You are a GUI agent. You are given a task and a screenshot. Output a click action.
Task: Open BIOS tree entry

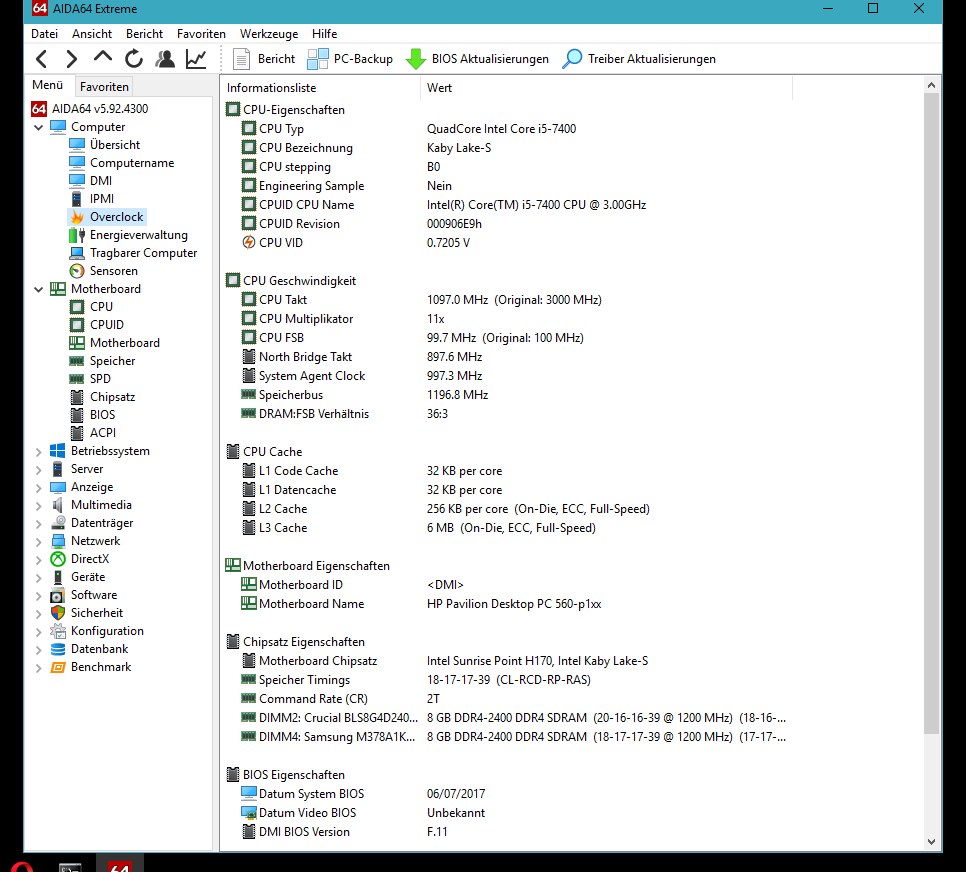pos(92,415)
